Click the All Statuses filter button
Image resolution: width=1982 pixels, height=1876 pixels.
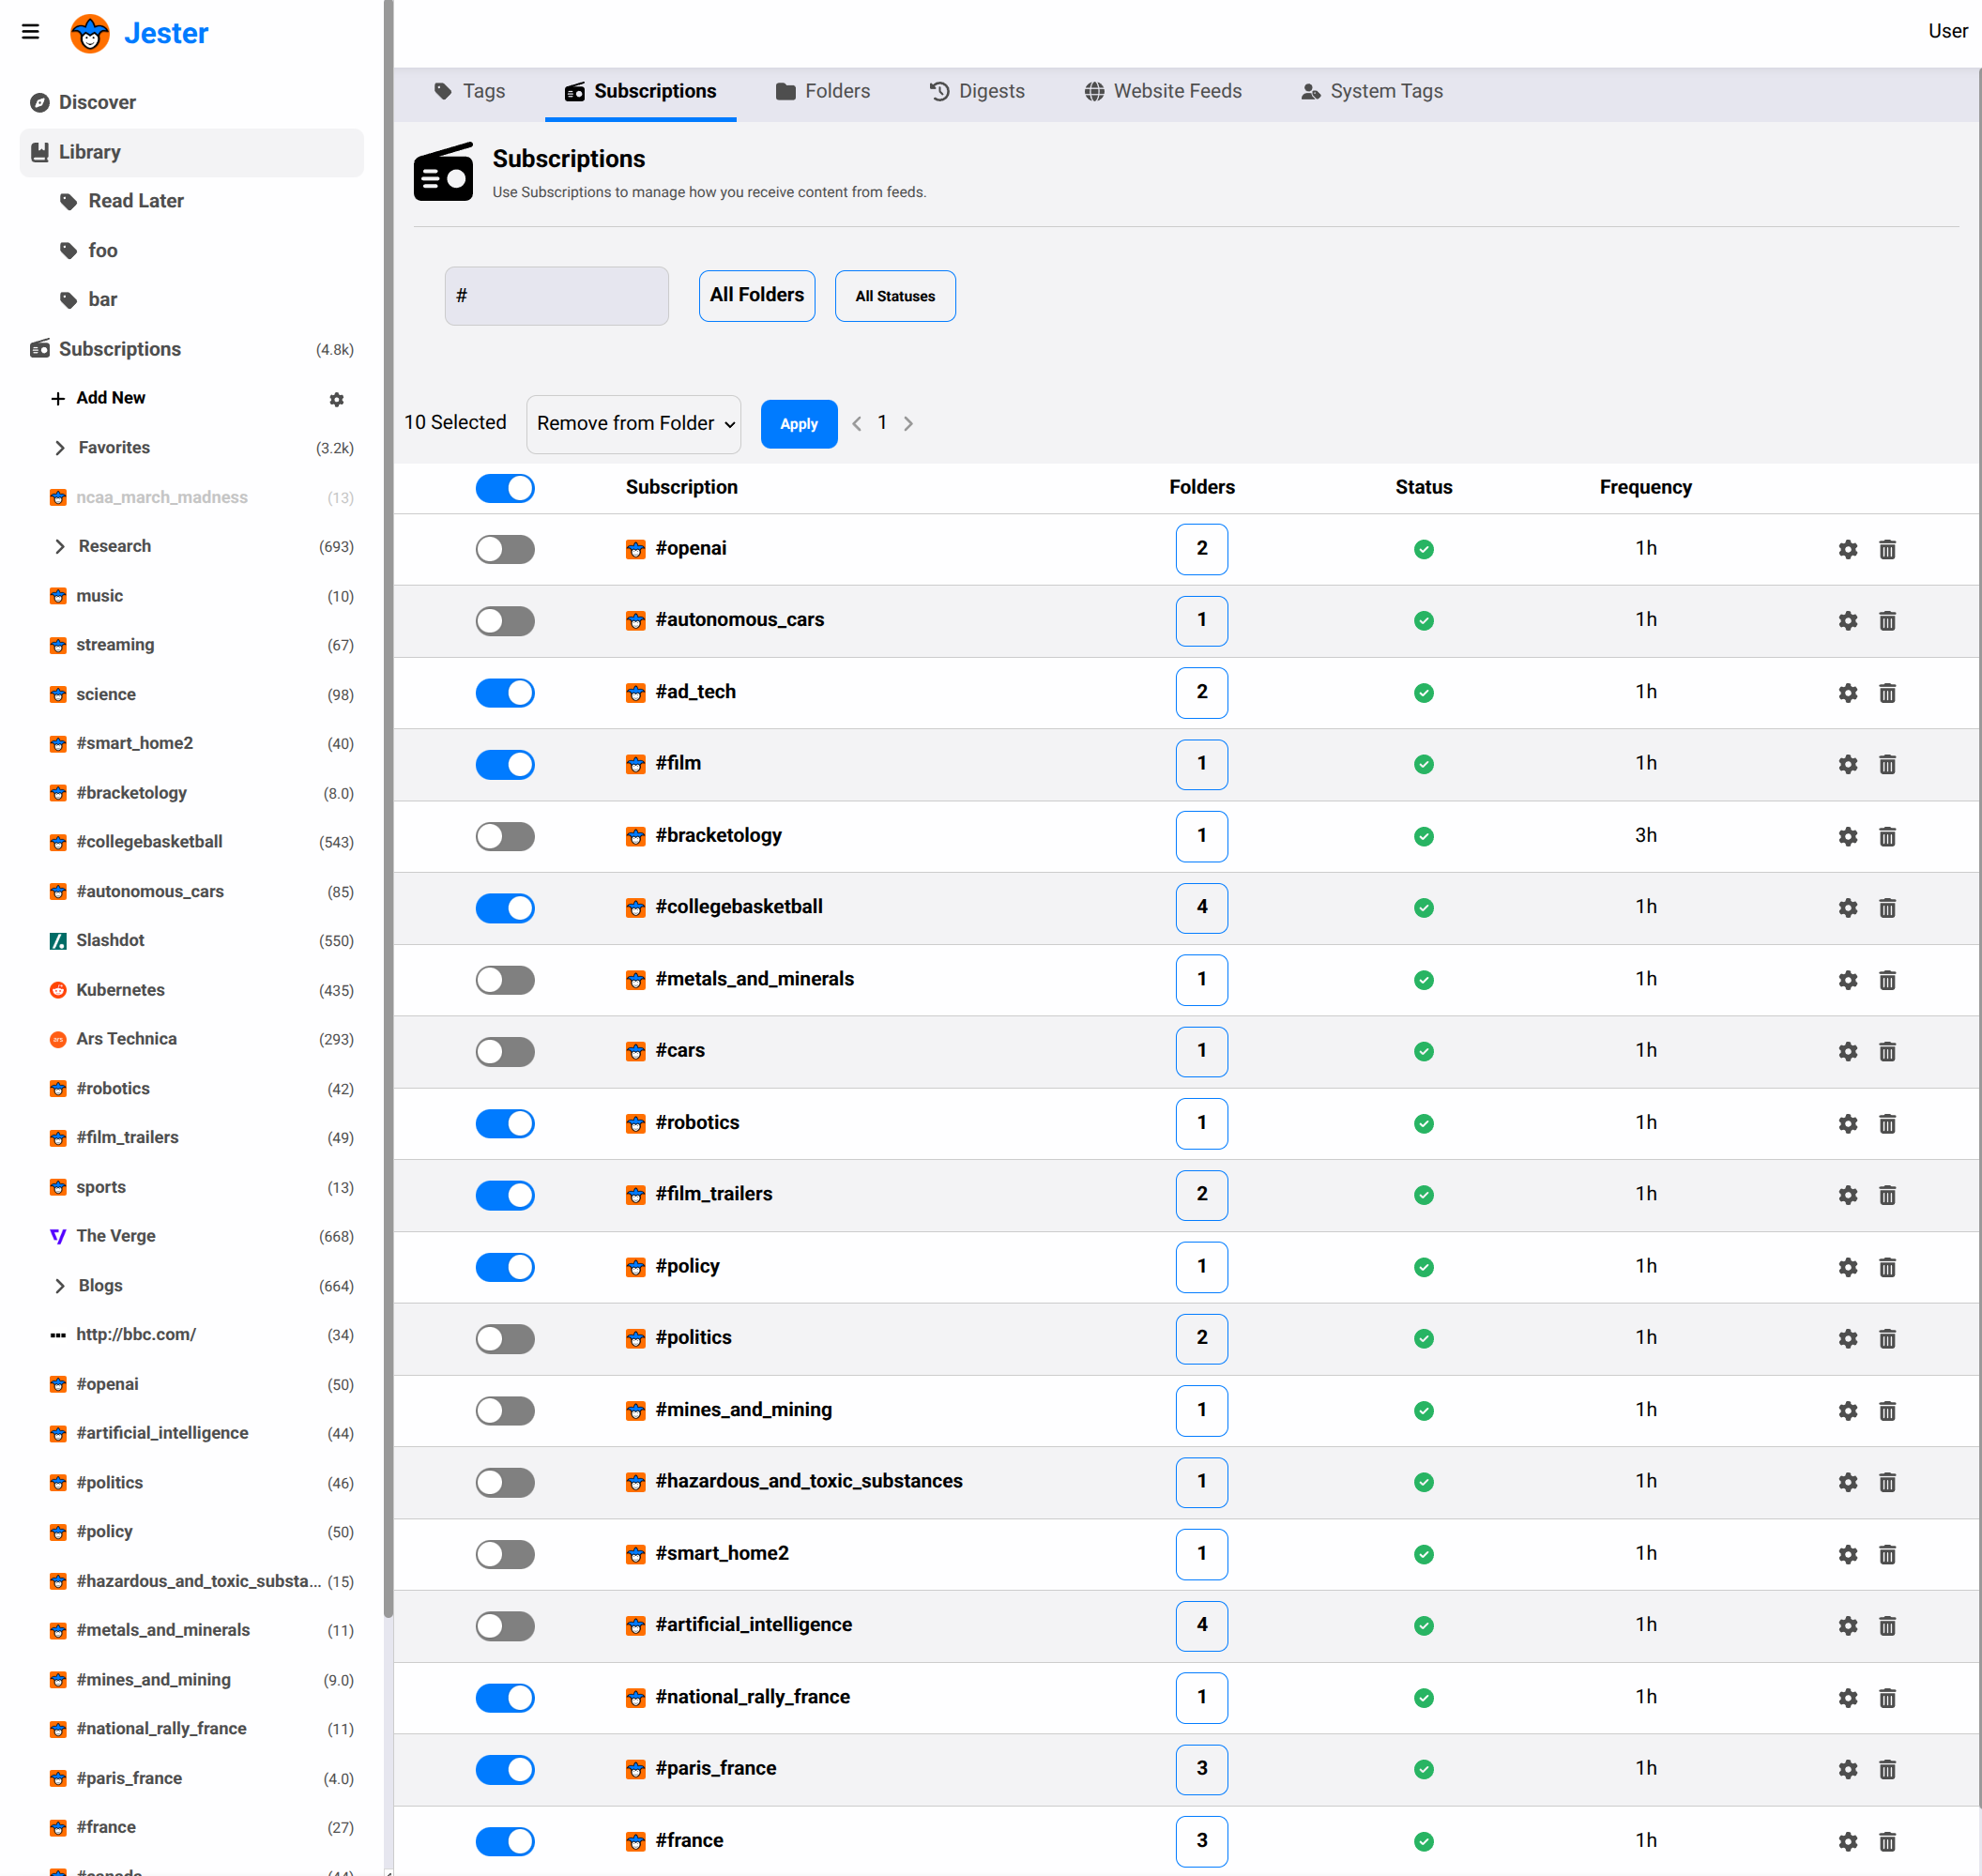pos(894,296)
